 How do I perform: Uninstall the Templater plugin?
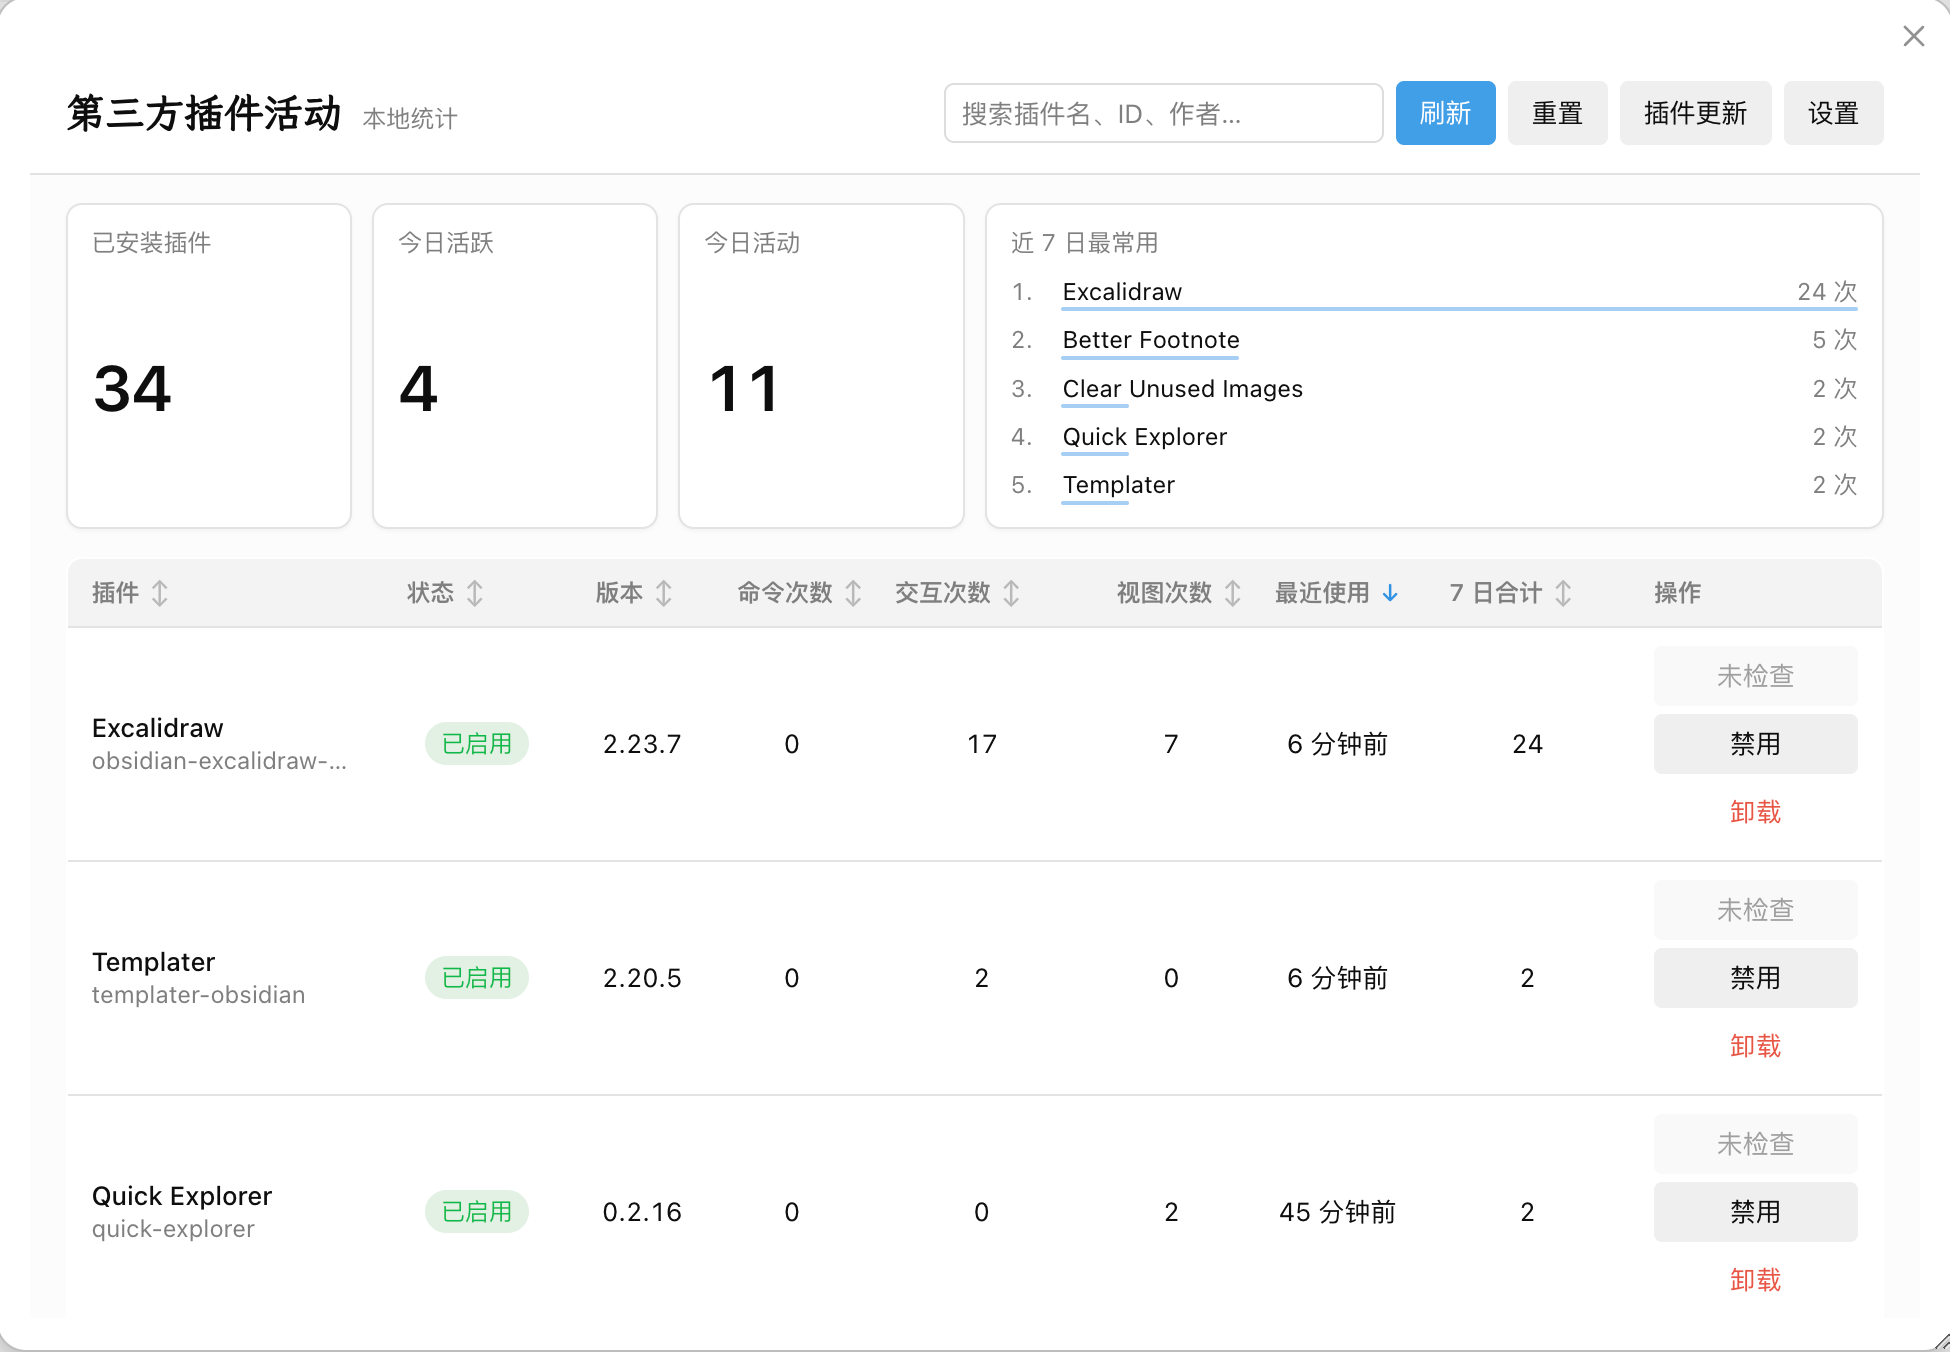pyautogui.click(x=1755, y=1046)
